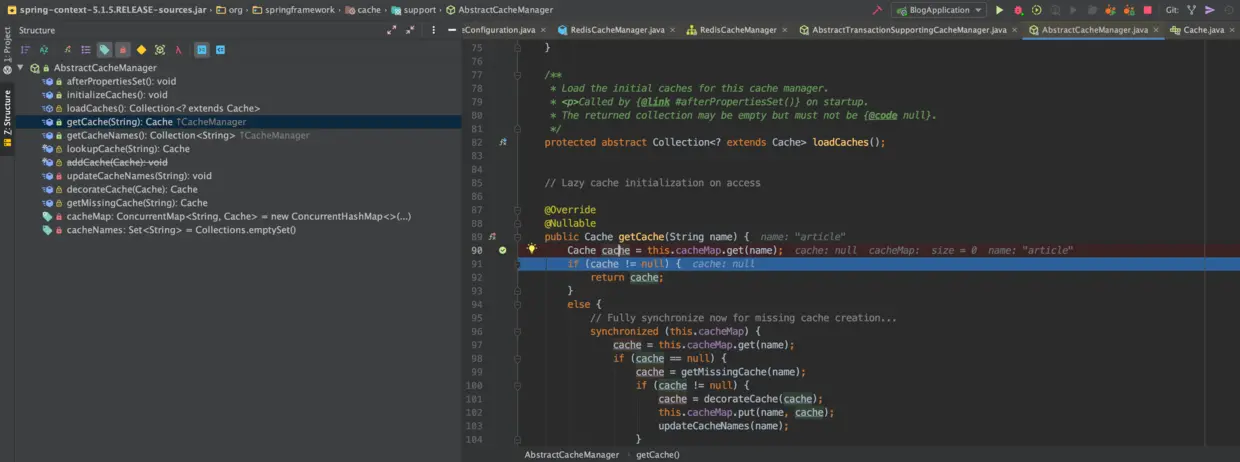Open the Z: Structure tool window tab
Image resolution: width=1240 pixels, height=462 pixels.
[x=7, y=119]
